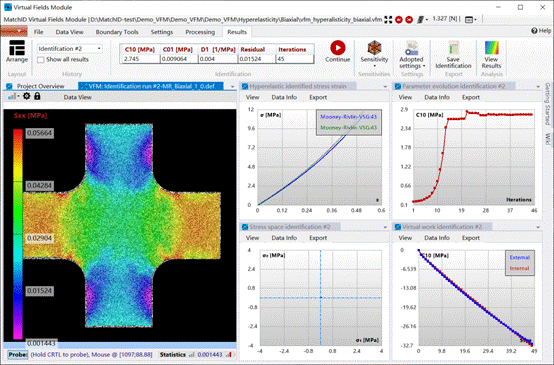Open the Boundary Tools ribbon tab
This screenshot has height=365, width=554.
(x=117, y=32)
